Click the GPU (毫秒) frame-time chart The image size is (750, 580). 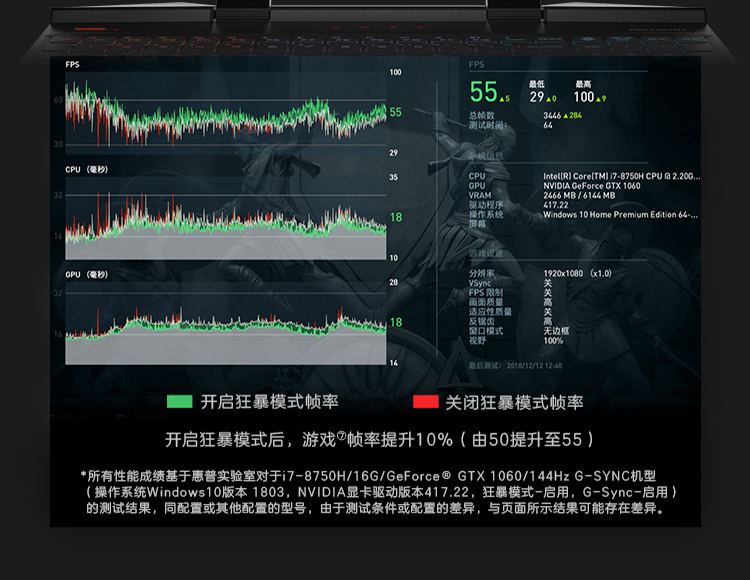(x=226, y=324)
